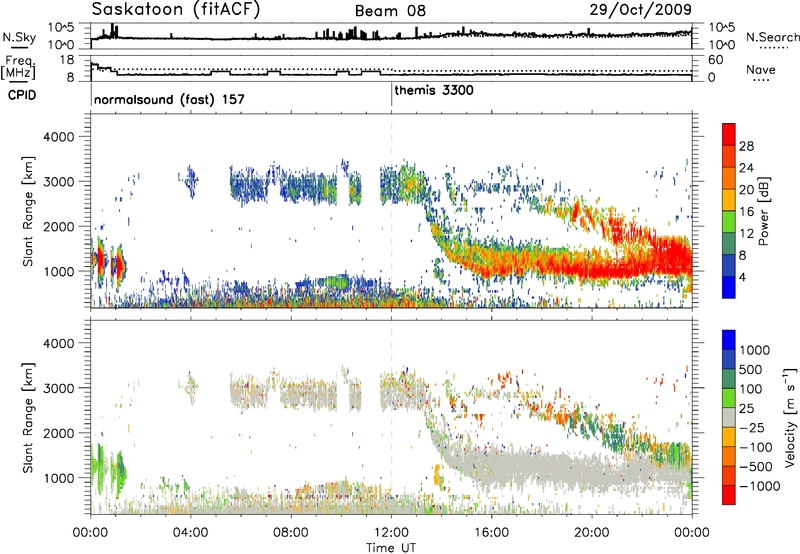The width and height of the screenshot is (800, 554).
Task: Click the 'themis 3300' CPID text
Action: click(x=434, y=90)
